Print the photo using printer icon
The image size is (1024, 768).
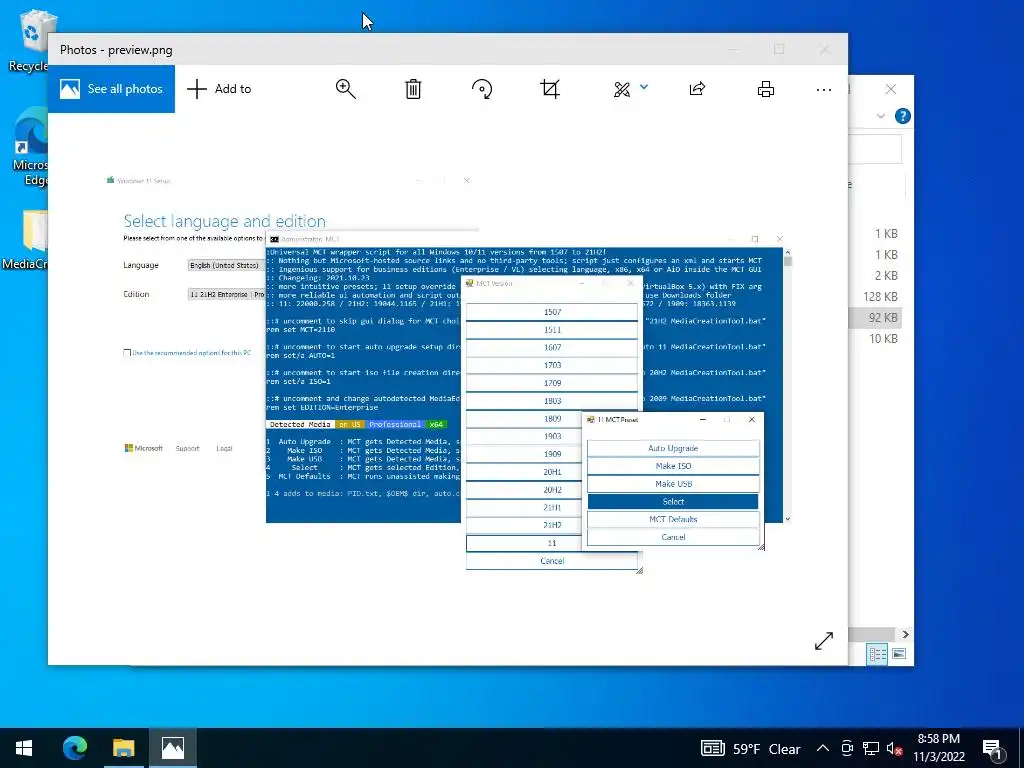[766, 89]
